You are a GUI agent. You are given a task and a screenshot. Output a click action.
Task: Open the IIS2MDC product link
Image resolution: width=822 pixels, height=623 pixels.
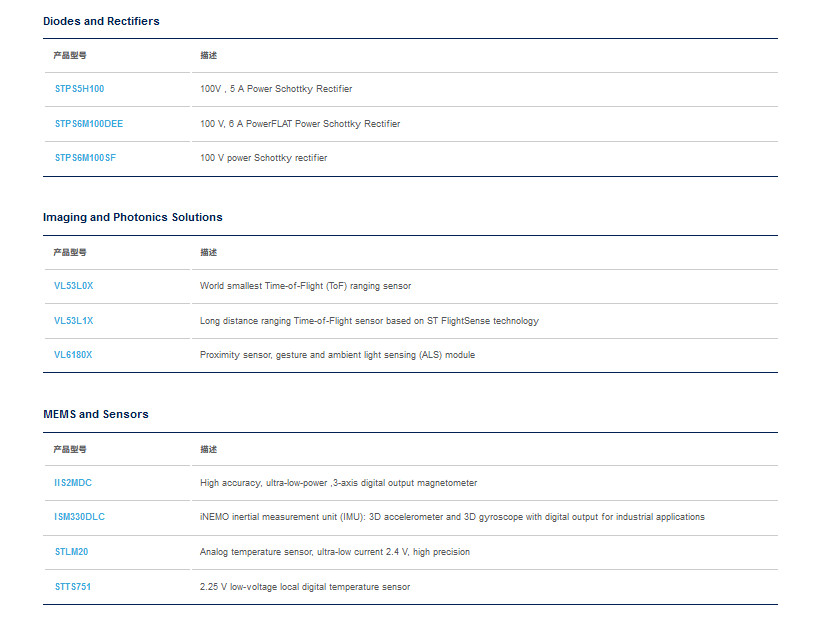[73, 482]
